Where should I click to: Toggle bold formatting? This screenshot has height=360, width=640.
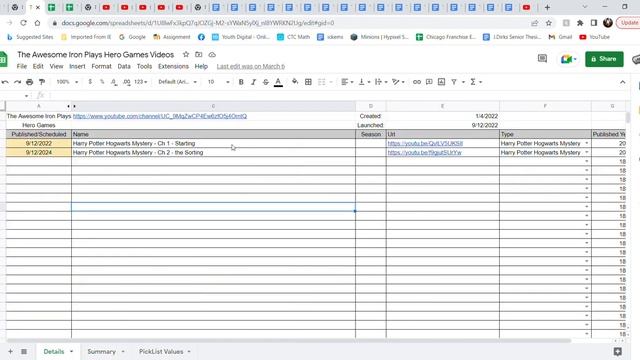point(241,82)
